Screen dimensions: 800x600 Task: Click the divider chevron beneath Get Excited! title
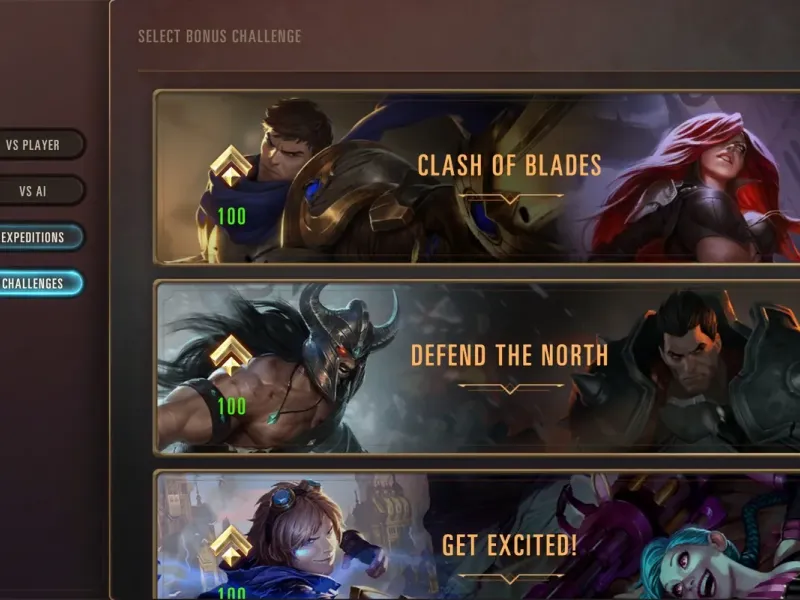pyautogui.click(x=511, y=578)
